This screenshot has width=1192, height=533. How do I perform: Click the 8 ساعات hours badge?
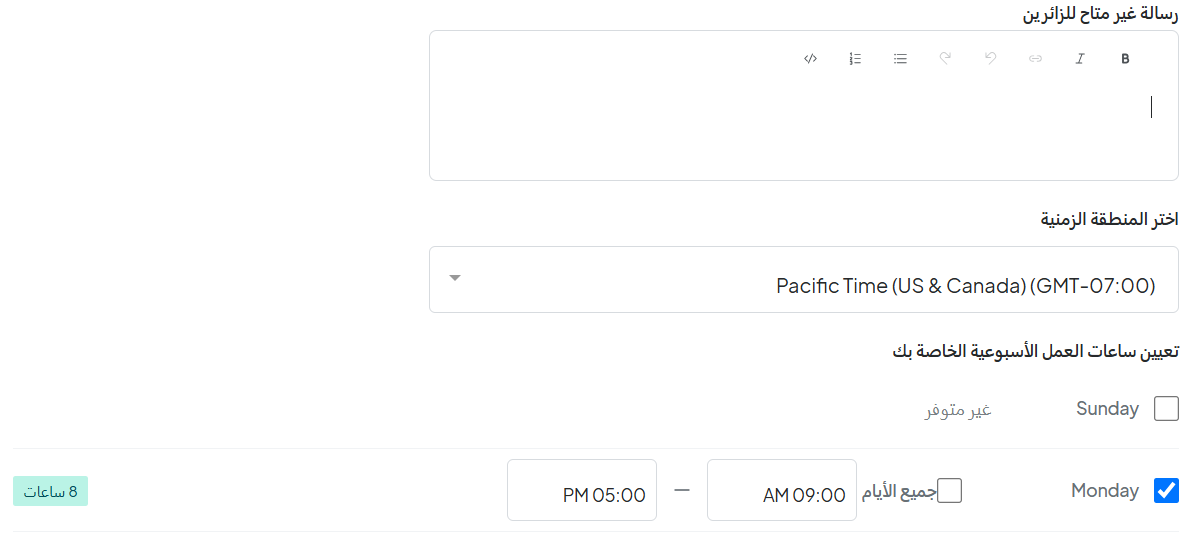(50, 491)
